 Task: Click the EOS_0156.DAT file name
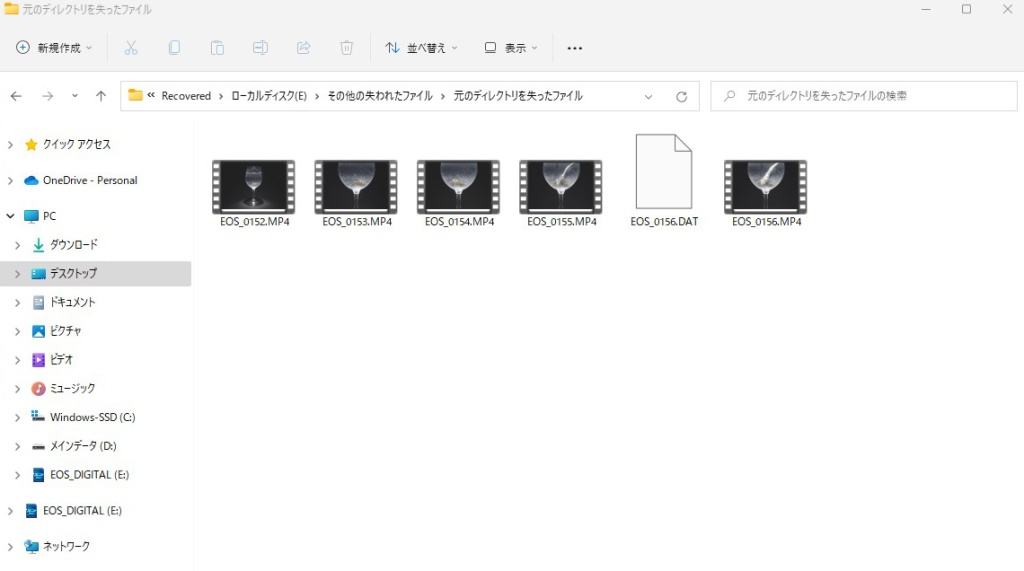664,221
